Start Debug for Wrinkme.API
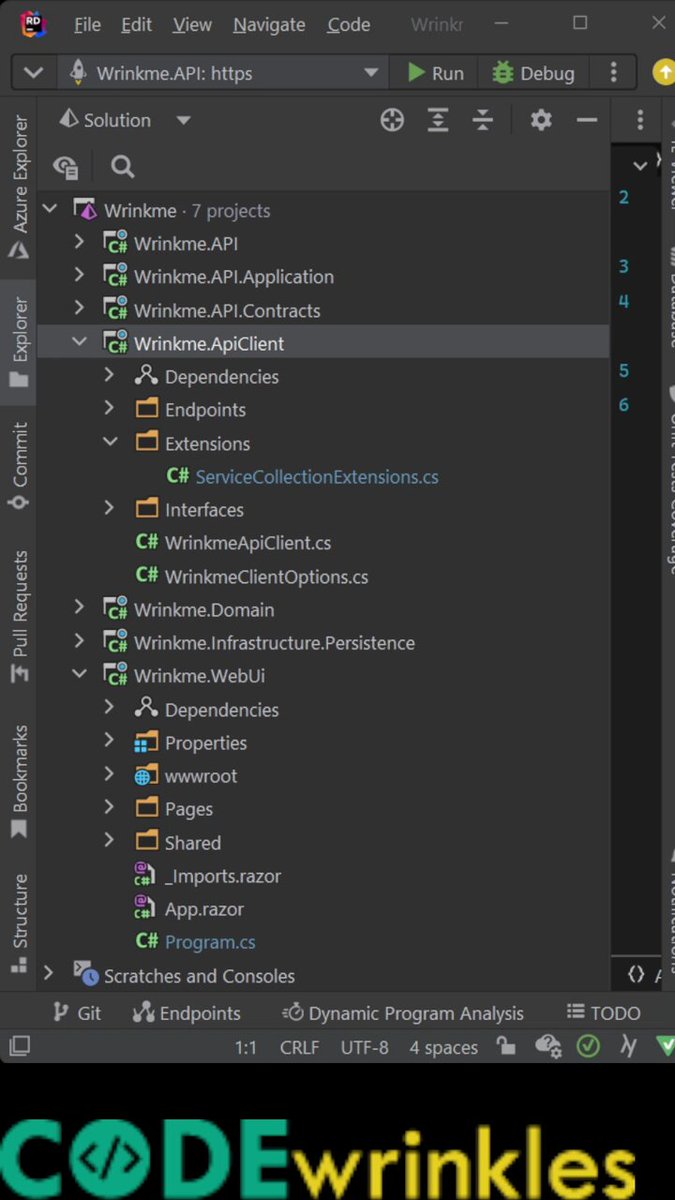The height and width of the screenshot is (1200, 675). 533,73
